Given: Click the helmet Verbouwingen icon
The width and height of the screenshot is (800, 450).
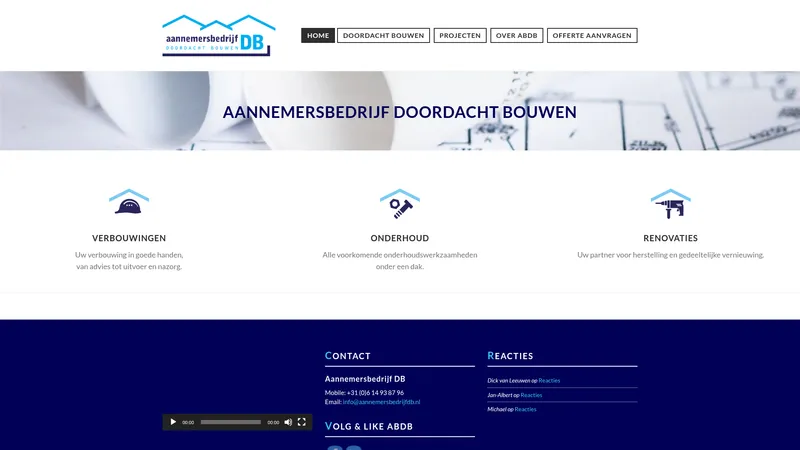Looking at the screenshot, I should point(129,203).
